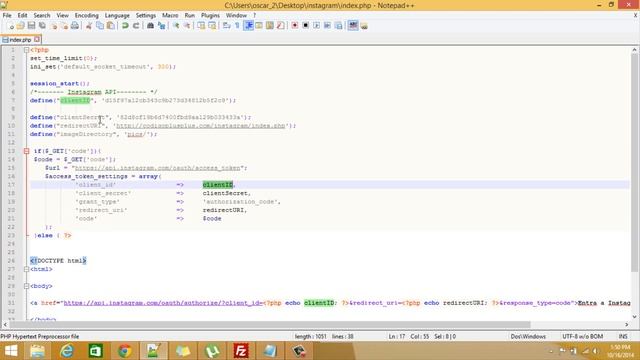Click the vertical scrollbar down arrow
This screenshot has width=640, height=360.
(x=634, y=317)
